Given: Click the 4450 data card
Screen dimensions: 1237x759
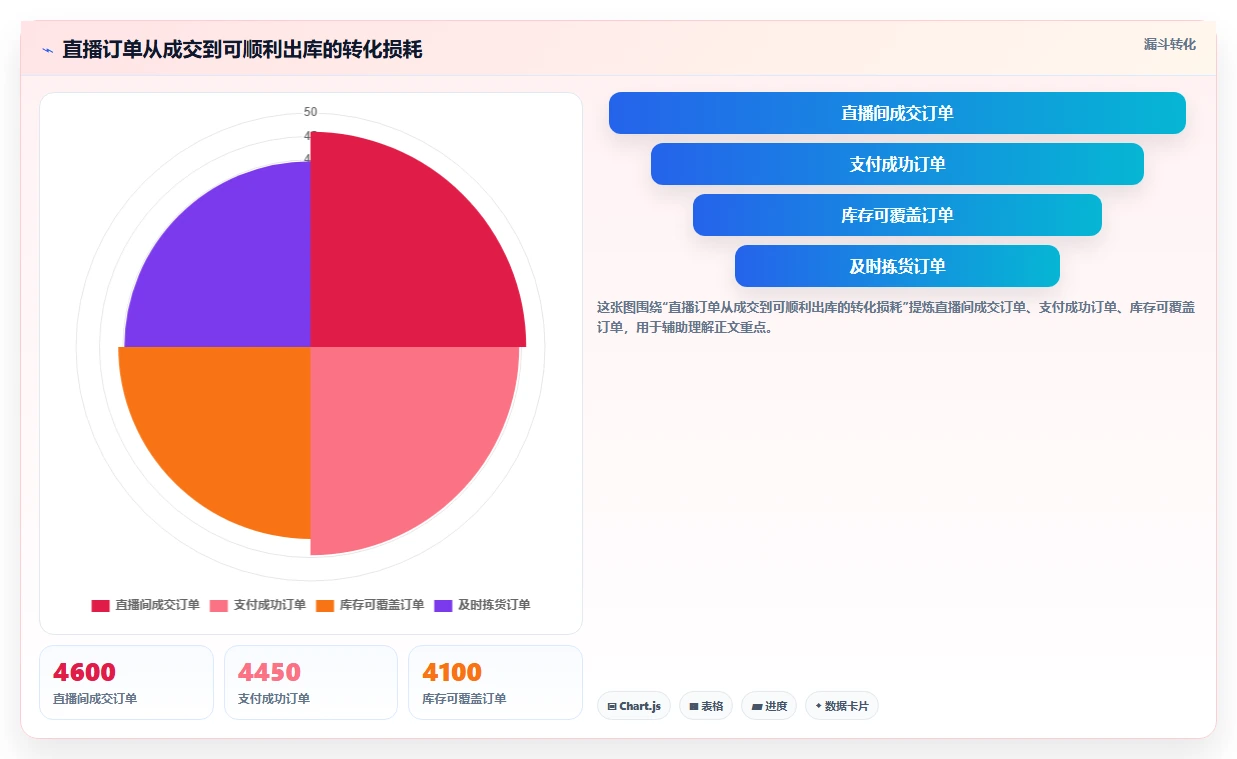Looking at the screenshot, I should (311, 682).
